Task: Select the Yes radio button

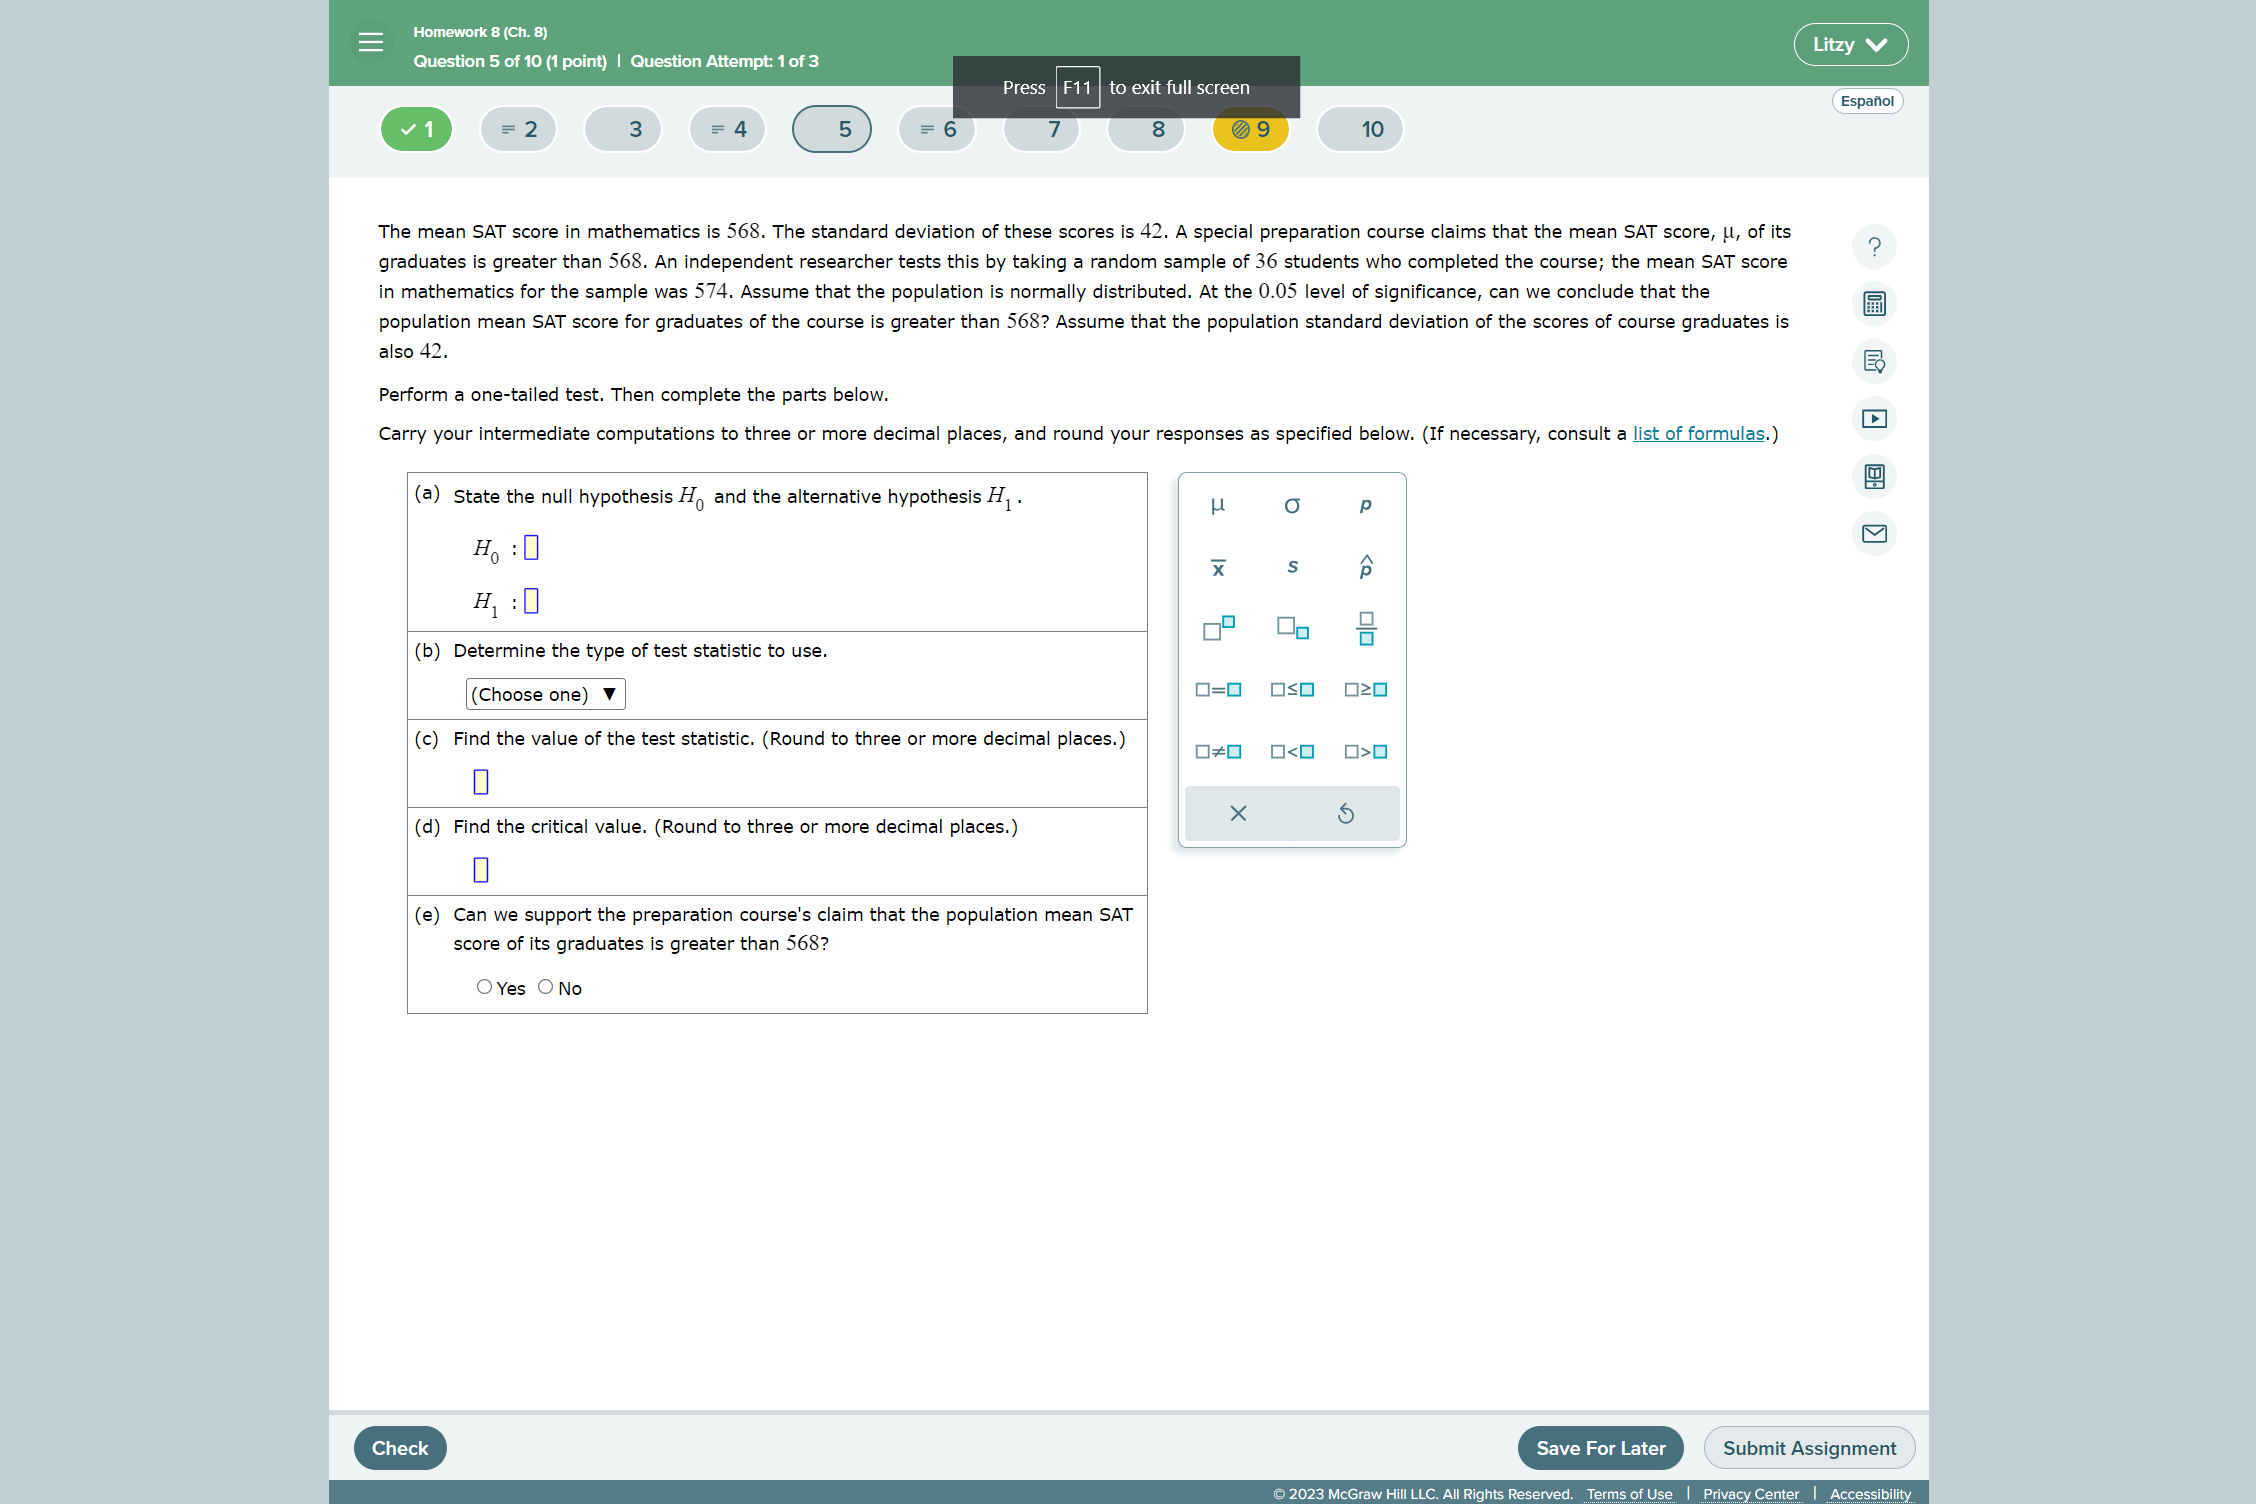Action: (484, 987)
